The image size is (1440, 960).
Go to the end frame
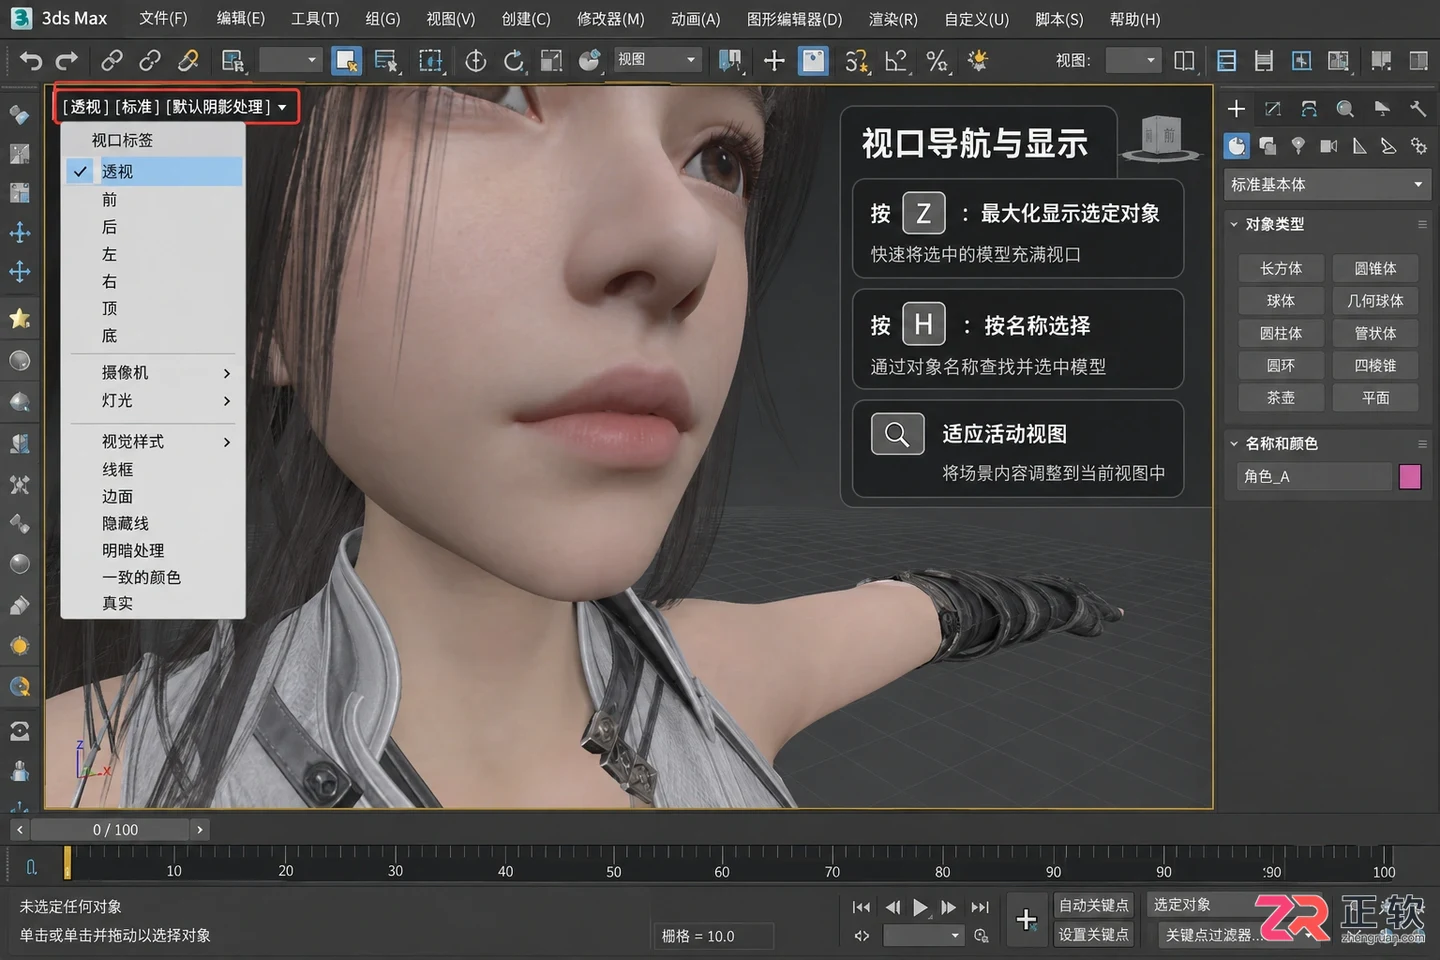tap(980, 907)
